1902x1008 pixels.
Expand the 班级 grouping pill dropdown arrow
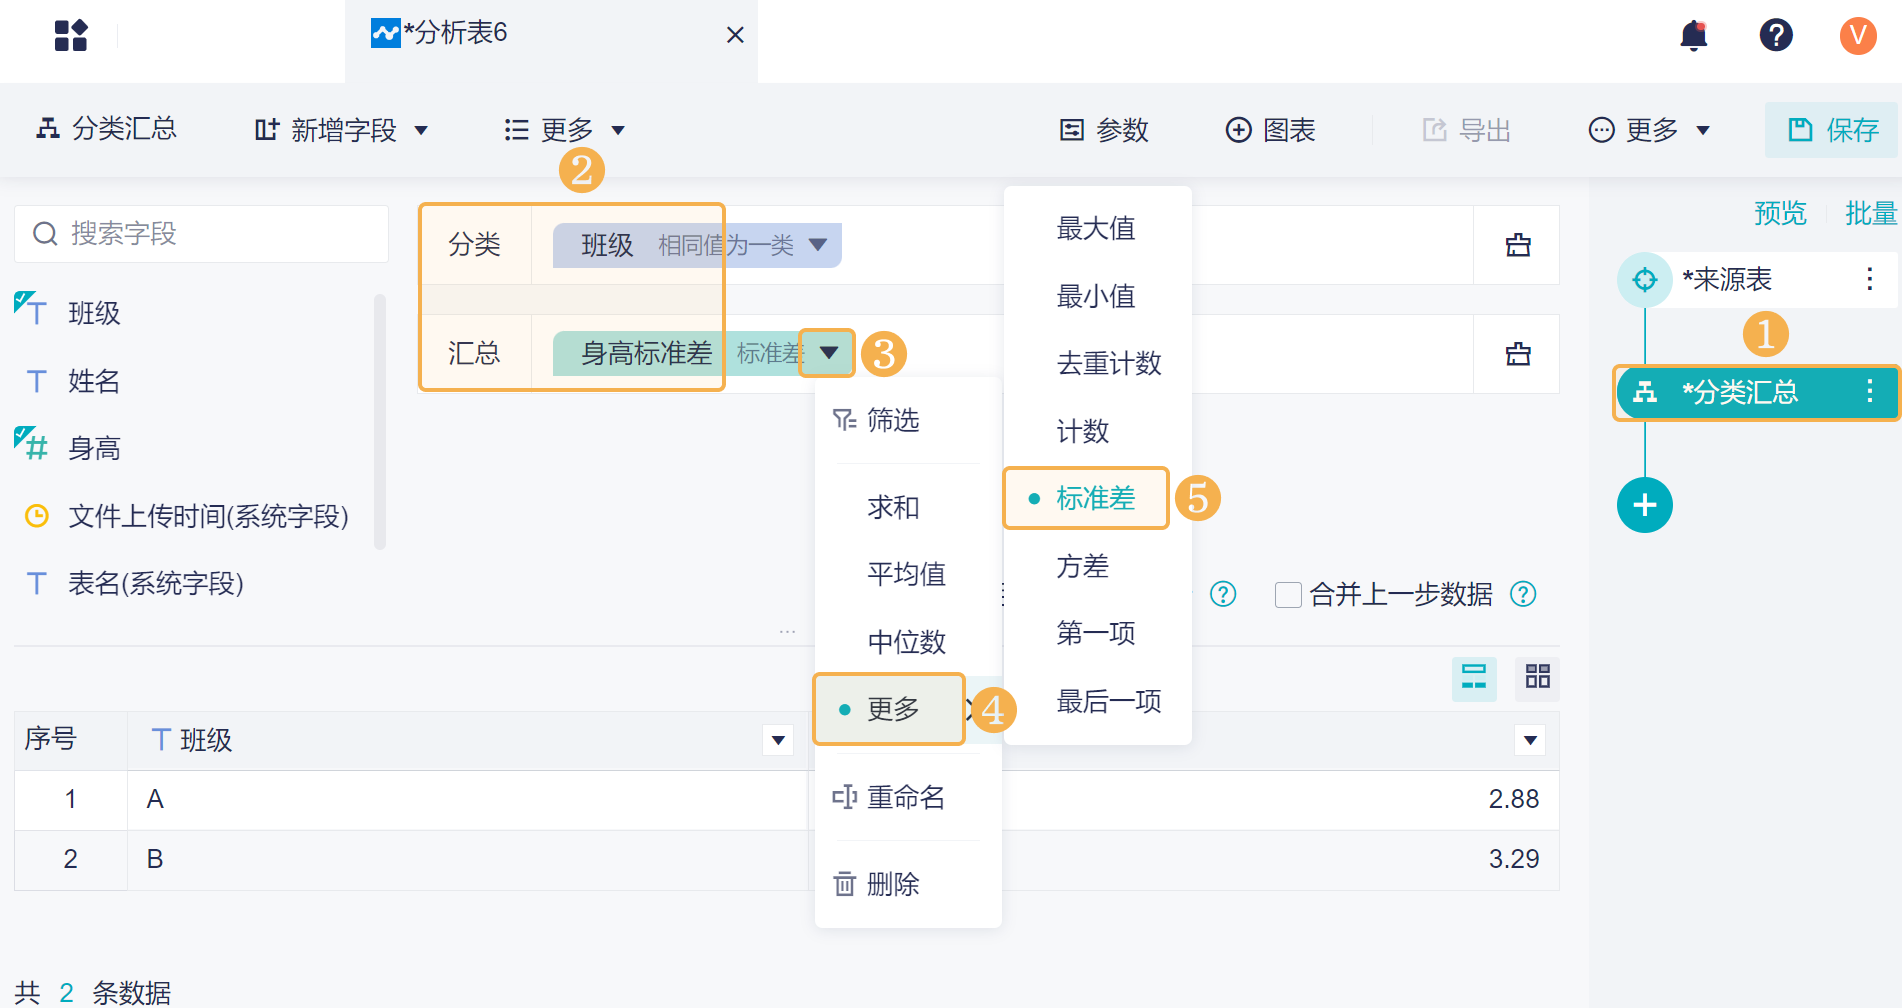tap(818, 245)
